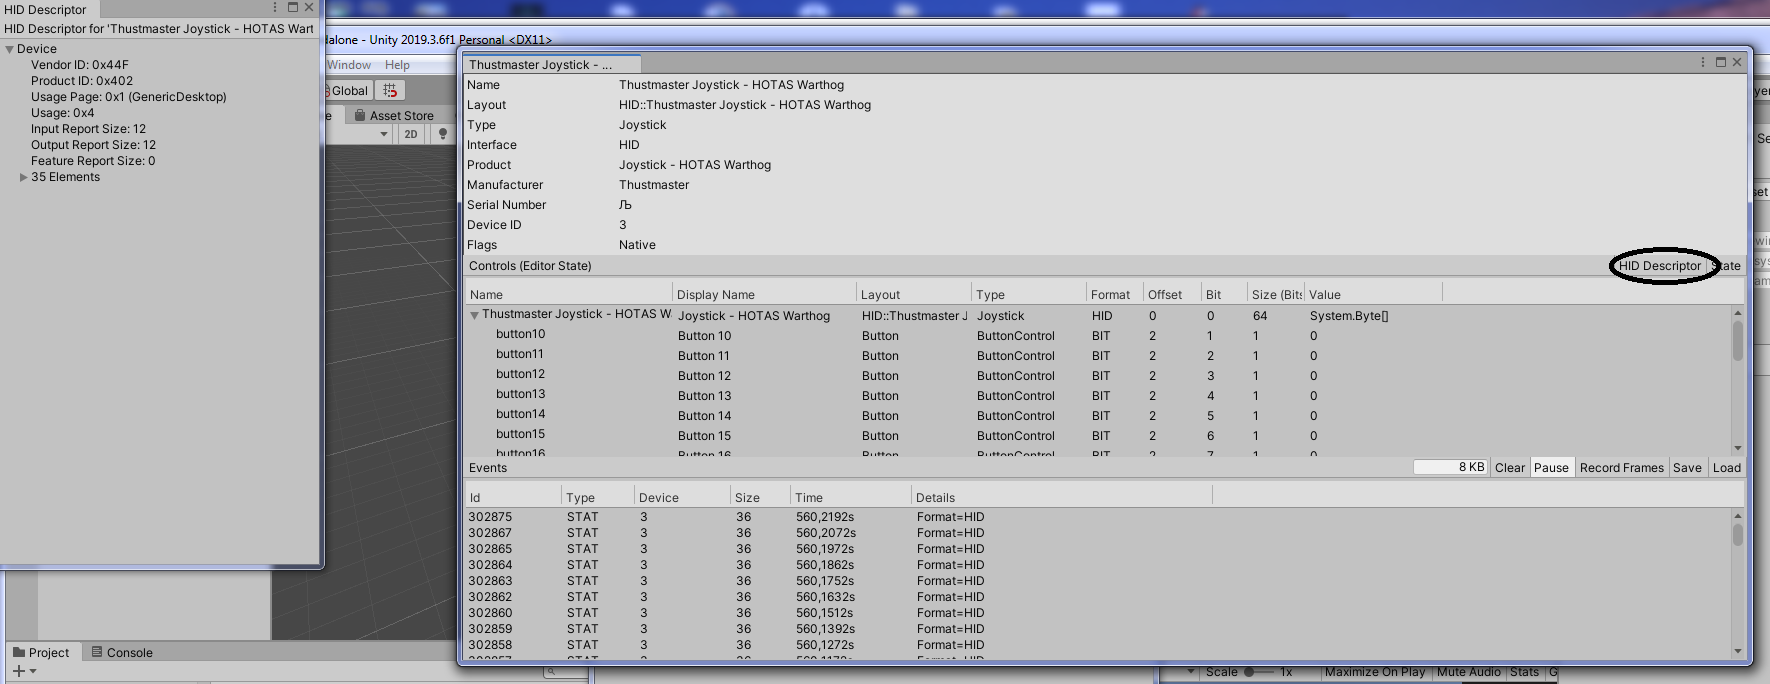Open the joystick debug window's kebab menu
The image size is (1770, 684).
point(1703,62)
